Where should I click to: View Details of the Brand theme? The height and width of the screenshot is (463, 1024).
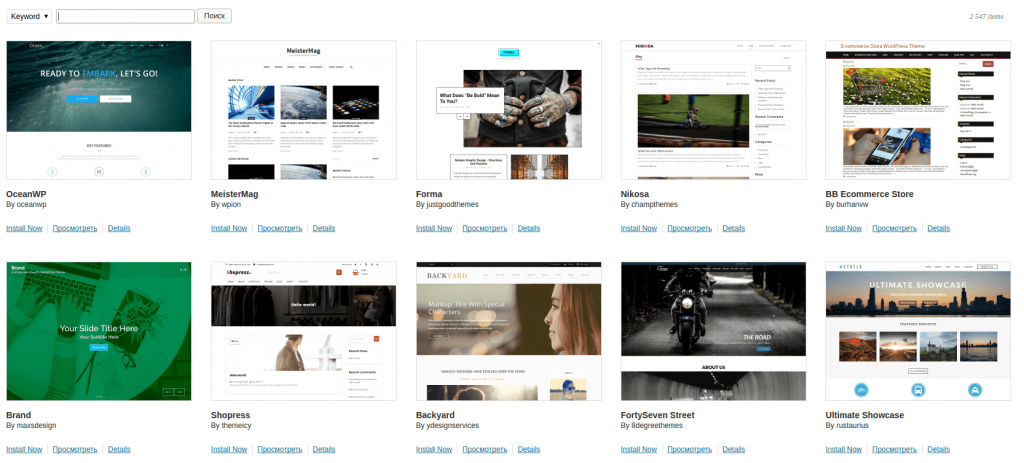(x=119, y=449)
